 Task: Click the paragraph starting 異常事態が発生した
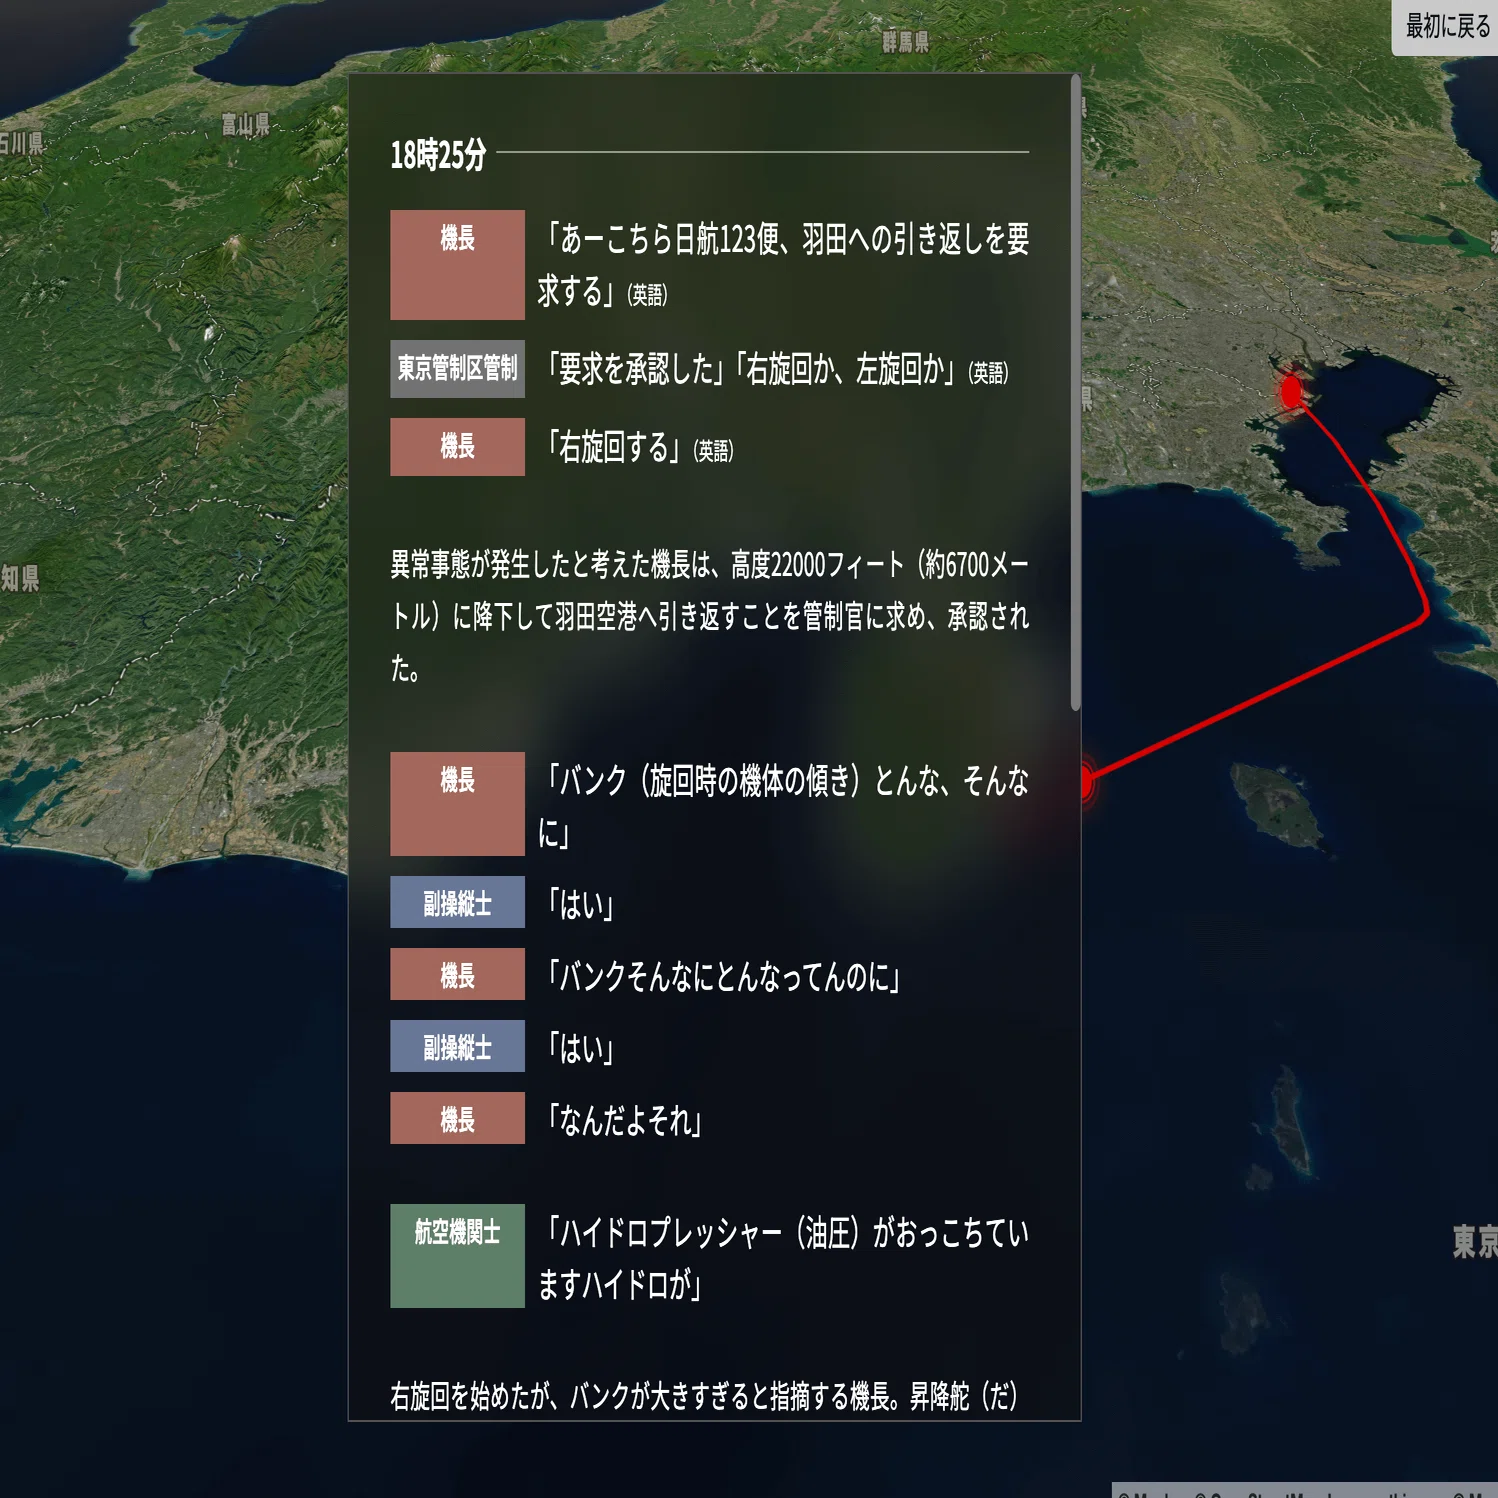pos(709,616)
